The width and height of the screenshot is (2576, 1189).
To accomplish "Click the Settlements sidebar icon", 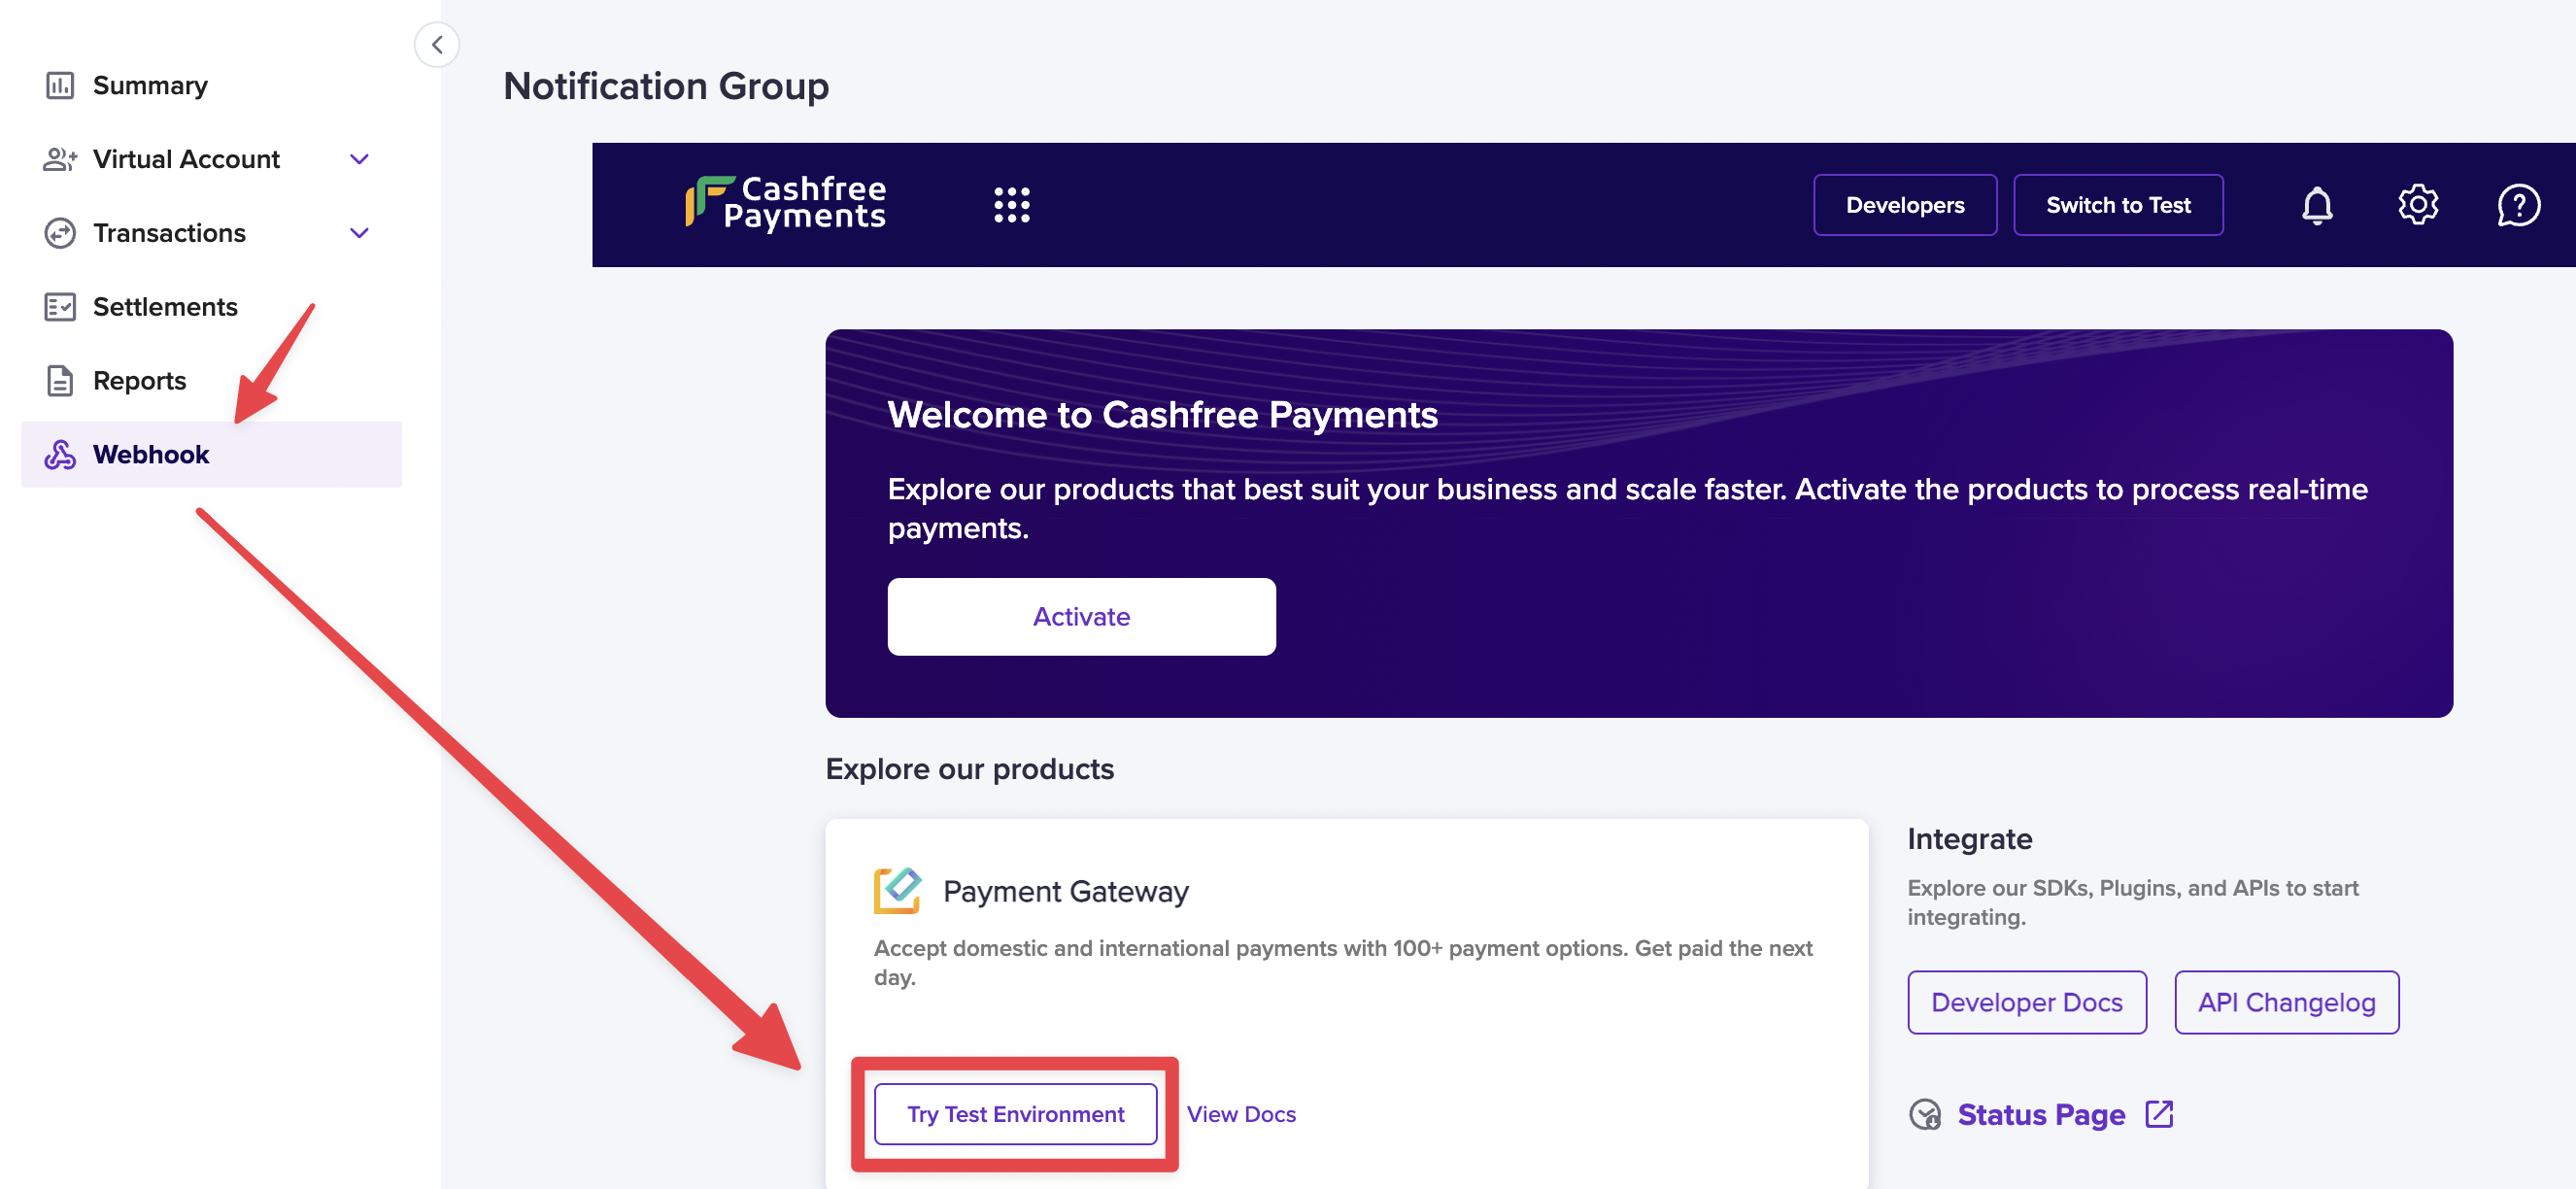I will (61, 306).
